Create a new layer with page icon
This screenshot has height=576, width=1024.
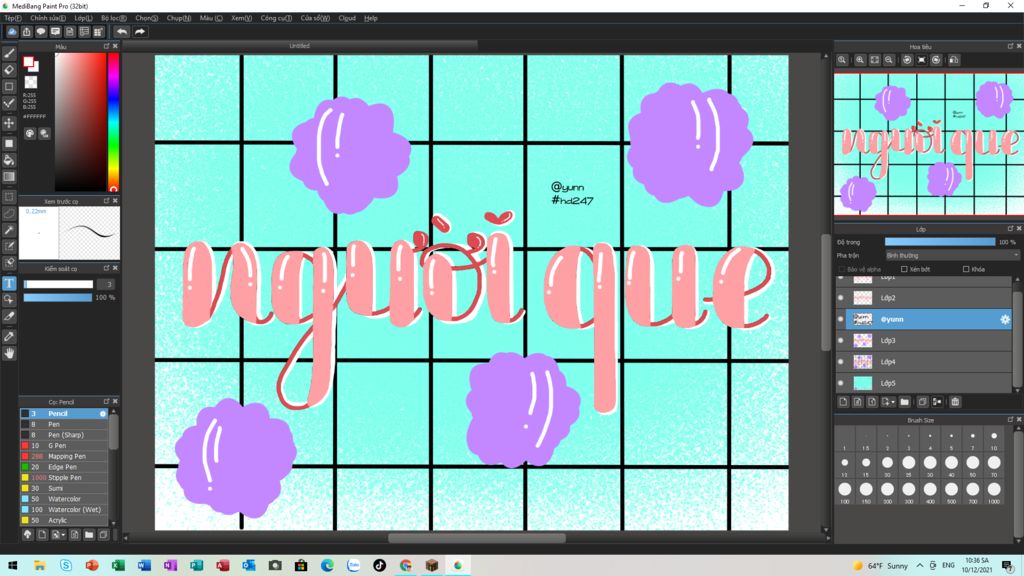click(x=843, y=402)
